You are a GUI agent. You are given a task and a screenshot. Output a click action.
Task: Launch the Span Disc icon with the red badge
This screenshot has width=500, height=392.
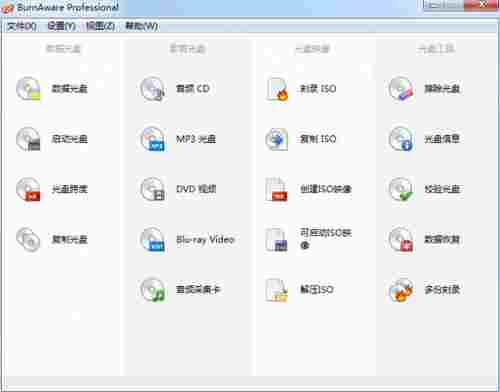[x=29, y=189]
